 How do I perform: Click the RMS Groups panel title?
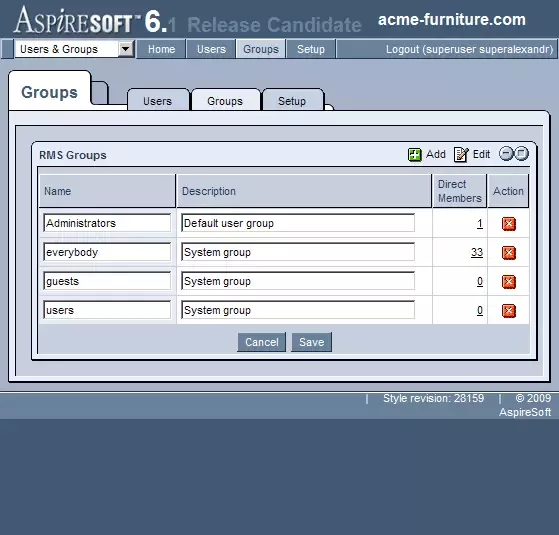[x=73, y=155]
